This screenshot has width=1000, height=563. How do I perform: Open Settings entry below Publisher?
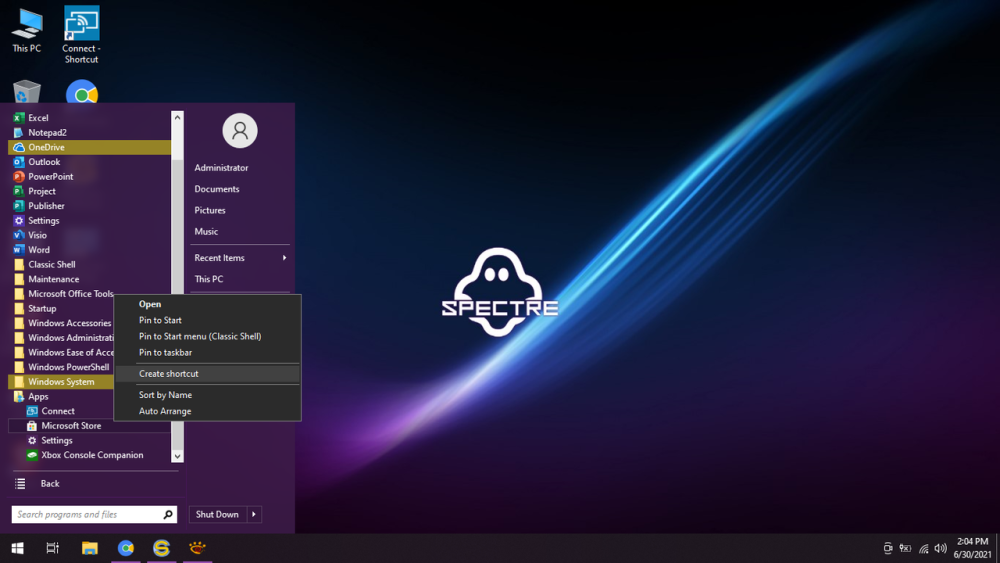[89, 221]
